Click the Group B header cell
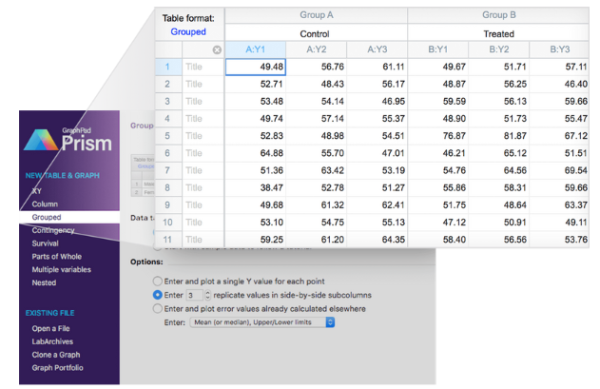Image resolution: width=600 pixels, height=389 pixels. point(499,15)
